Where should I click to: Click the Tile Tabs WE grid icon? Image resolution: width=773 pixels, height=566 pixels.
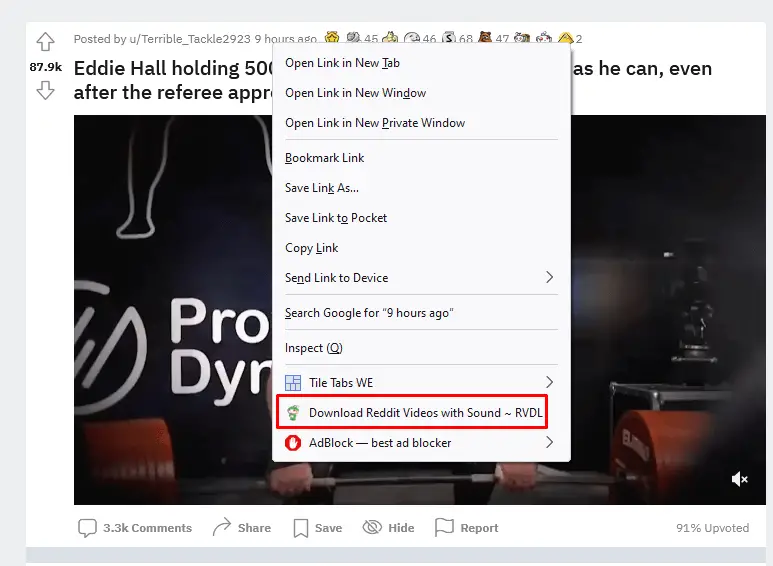click(x=293, y=383)
